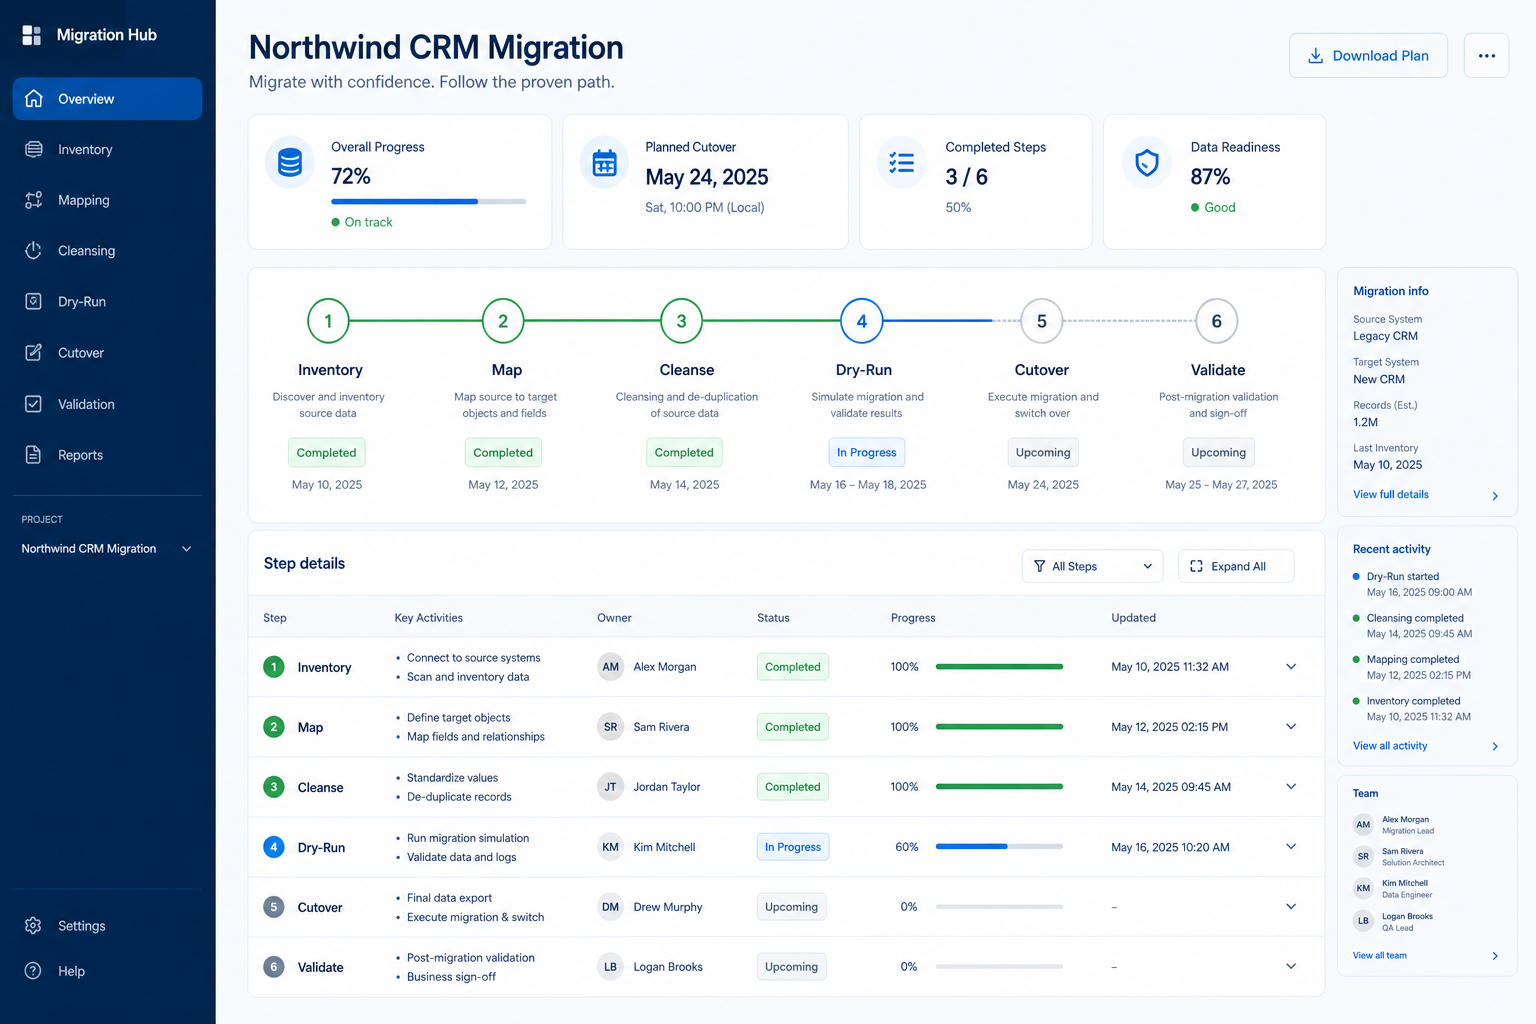Click the Migration Hub logo icon
1536x1024 pixels.
[x=32, y=35]
